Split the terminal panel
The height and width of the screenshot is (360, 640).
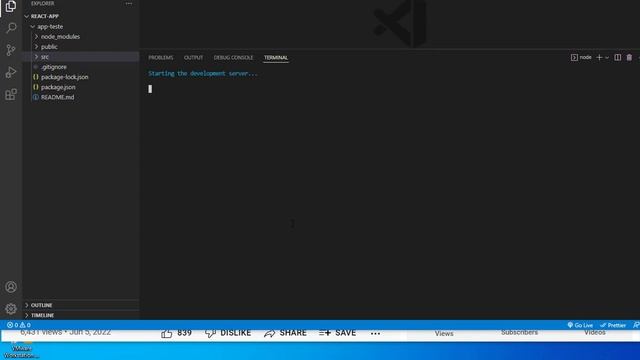(x=618, y=58)
